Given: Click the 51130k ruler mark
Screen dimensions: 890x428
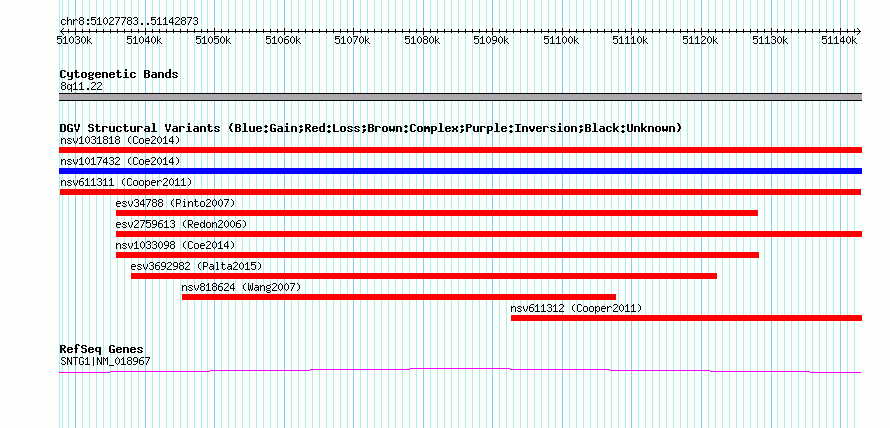Looking at the screenshot, I should [x=770, y=40].
